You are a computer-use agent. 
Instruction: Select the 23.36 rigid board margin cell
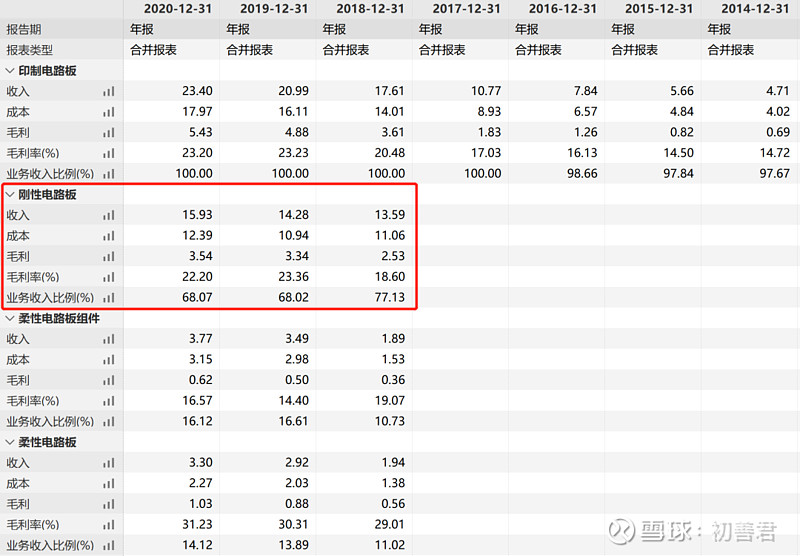[293, 276]
